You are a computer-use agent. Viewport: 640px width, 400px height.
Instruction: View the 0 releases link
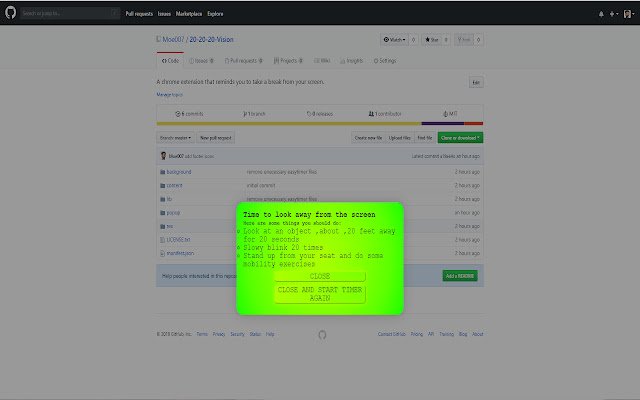[320, 114]
